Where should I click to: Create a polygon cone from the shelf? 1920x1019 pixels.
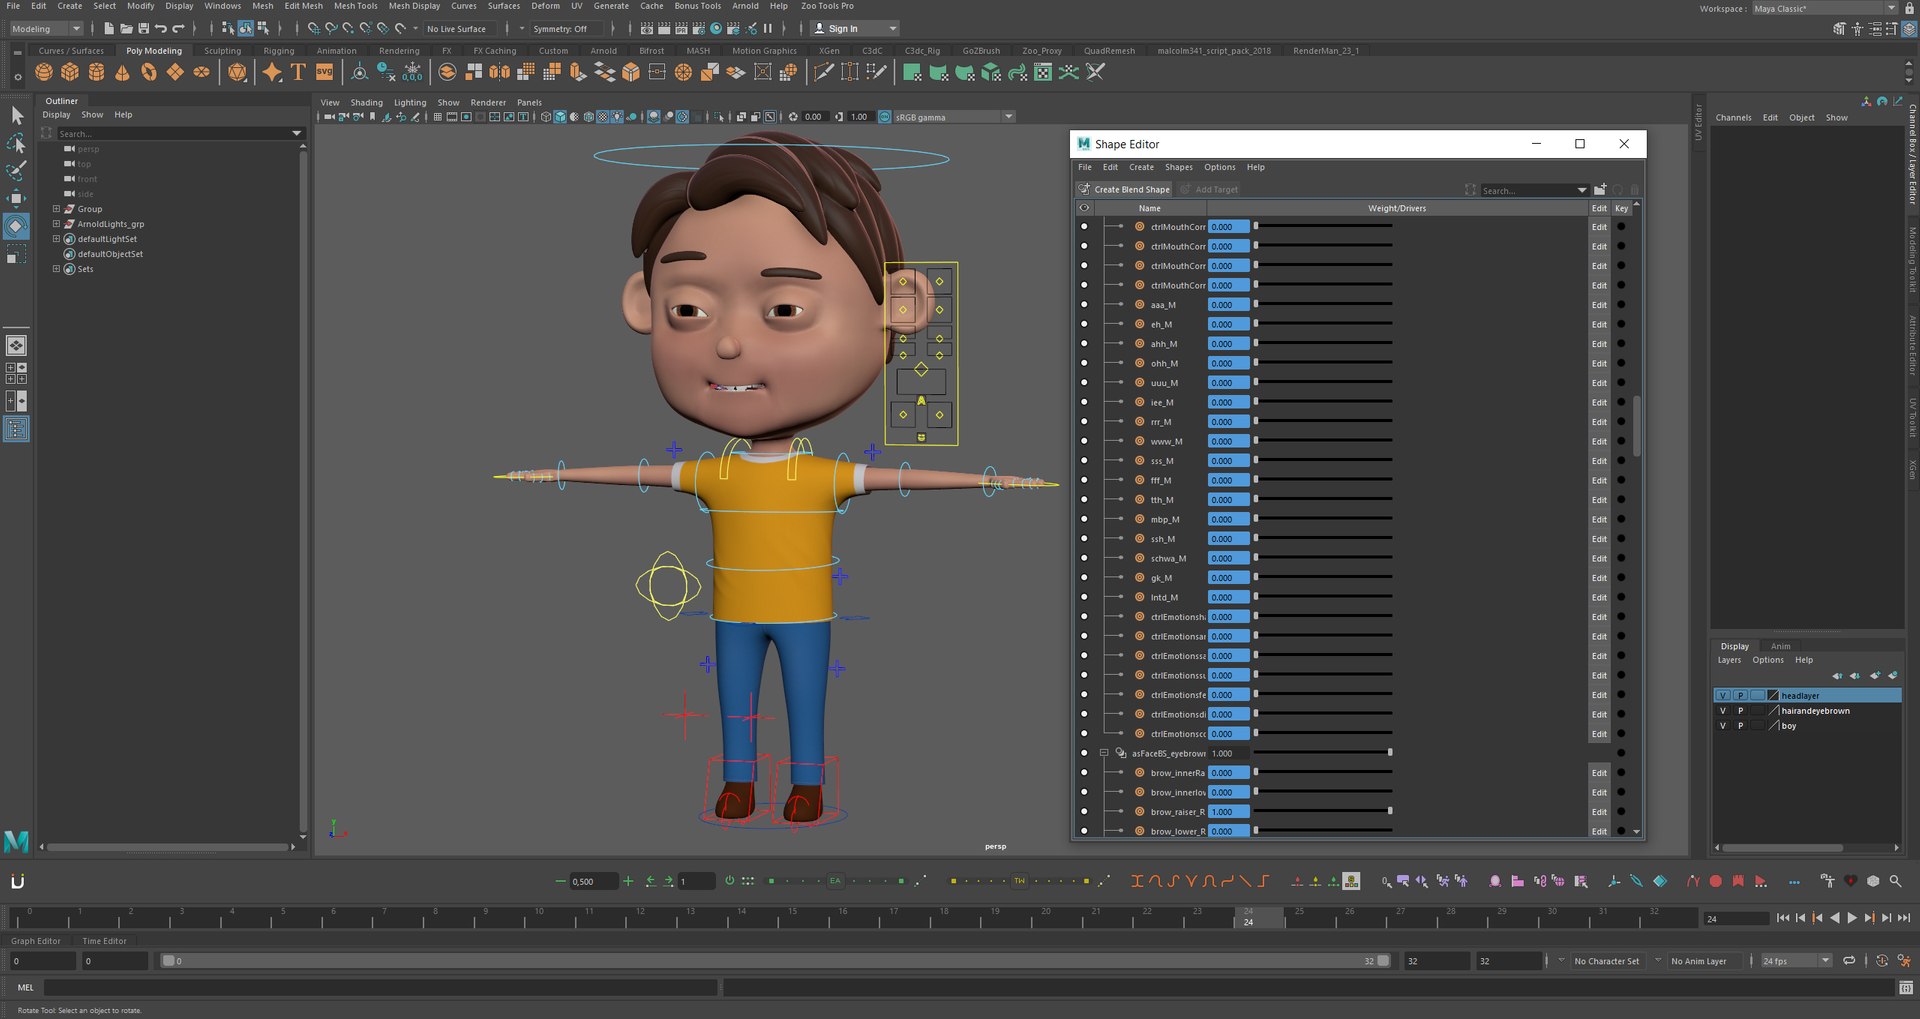click(x=122, y=72)
